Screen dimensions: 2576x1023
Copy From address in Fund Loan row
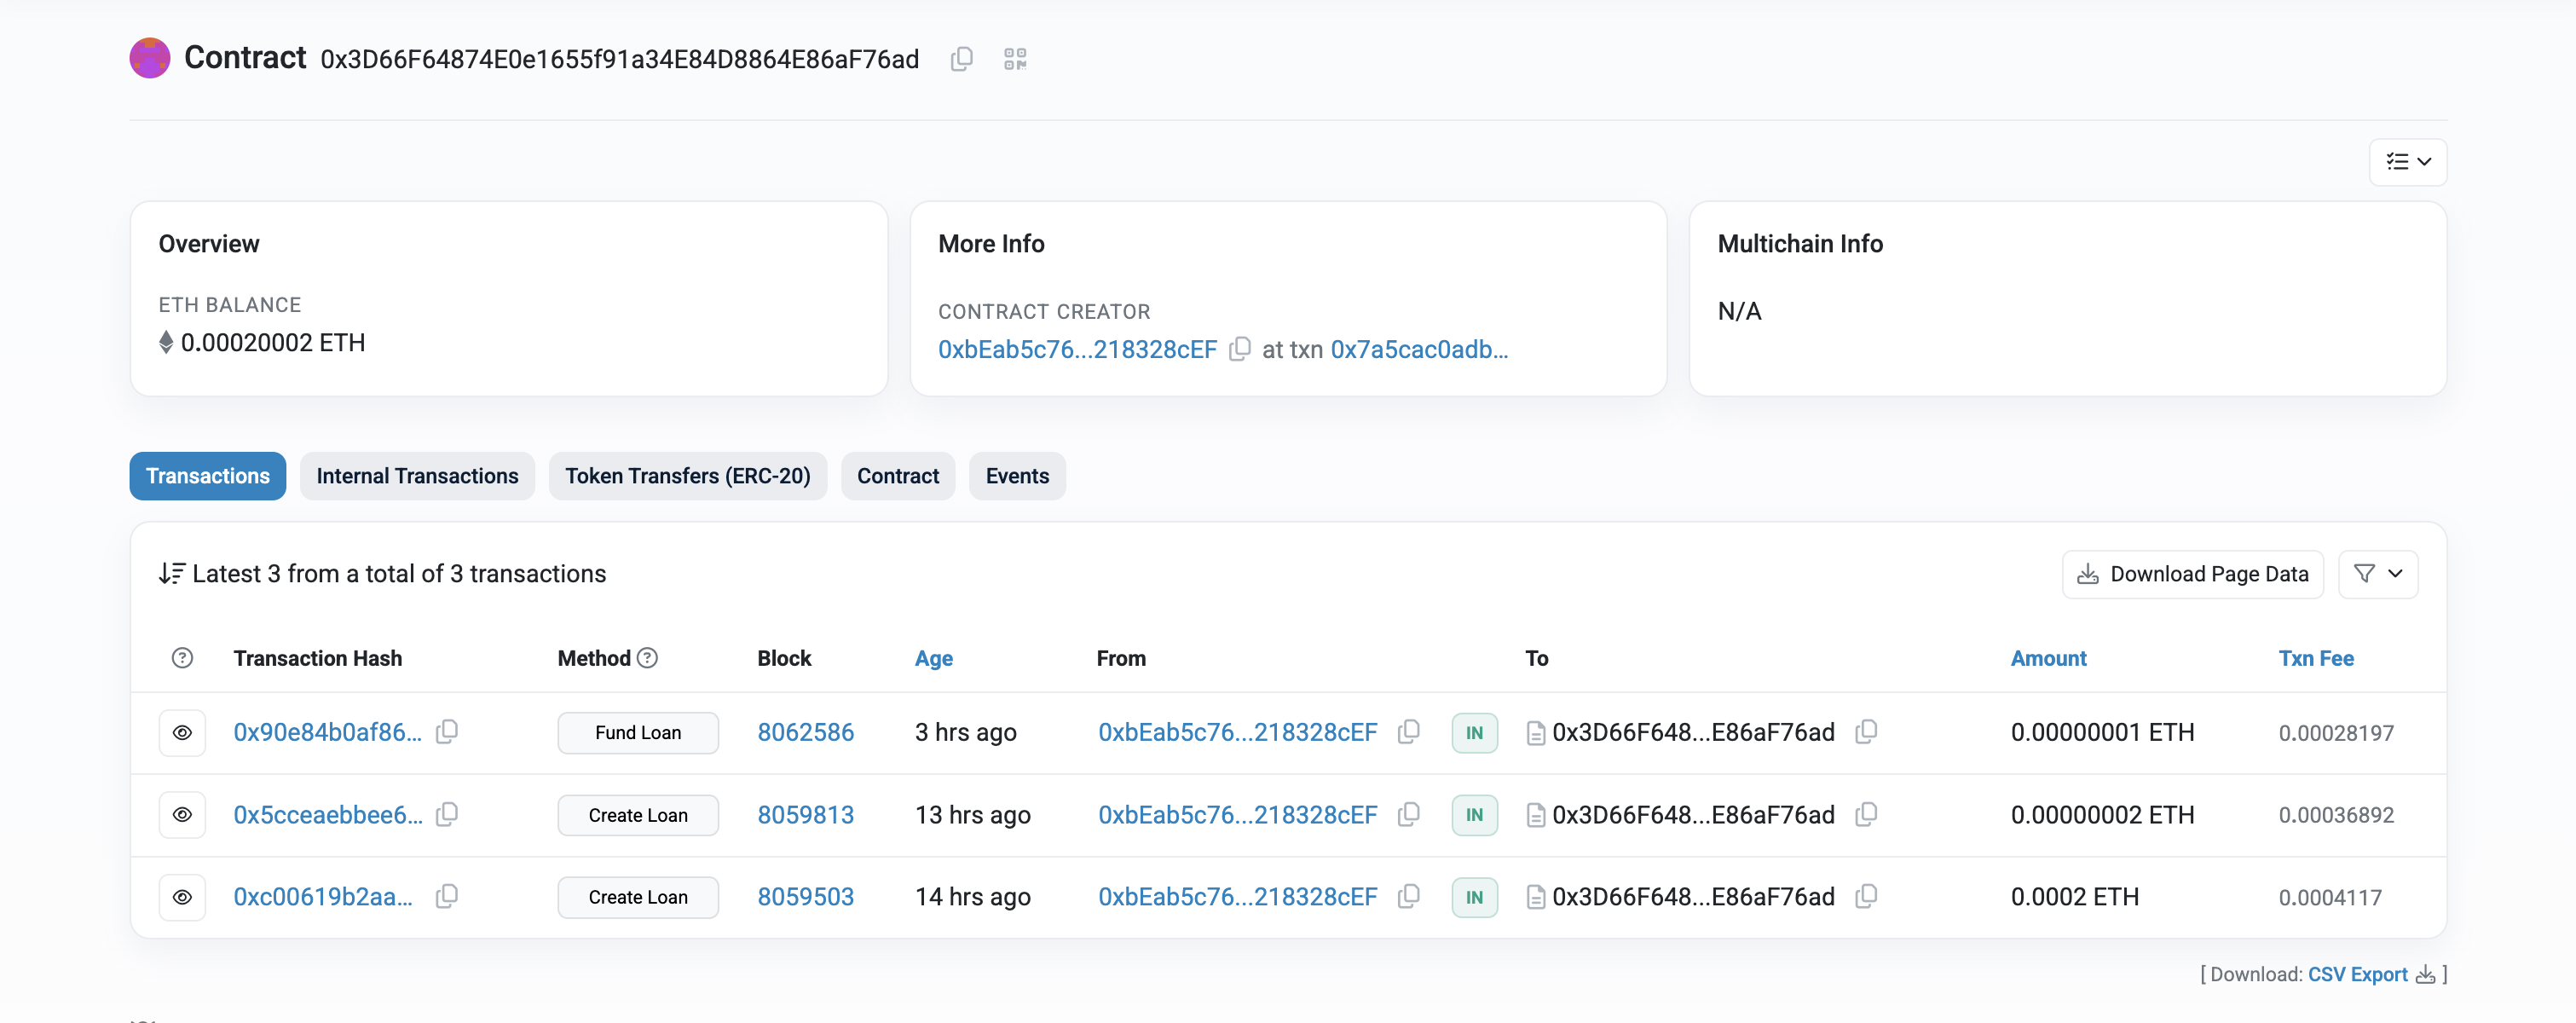(x=1408, y=732)
